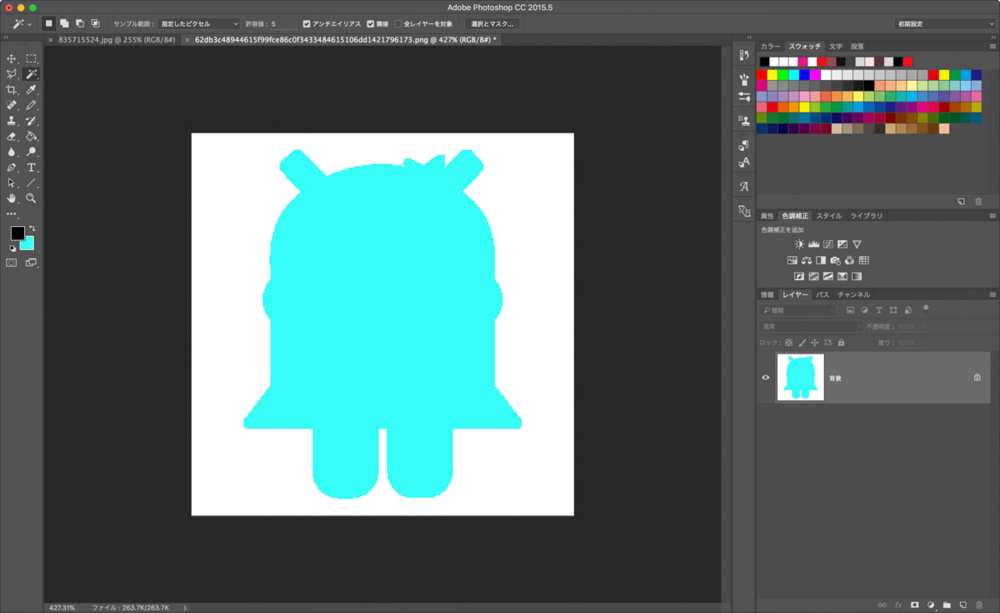Open the Magic Wand tool preset picker
Screen dimensions: 1000x613
[x=22, y=24]
